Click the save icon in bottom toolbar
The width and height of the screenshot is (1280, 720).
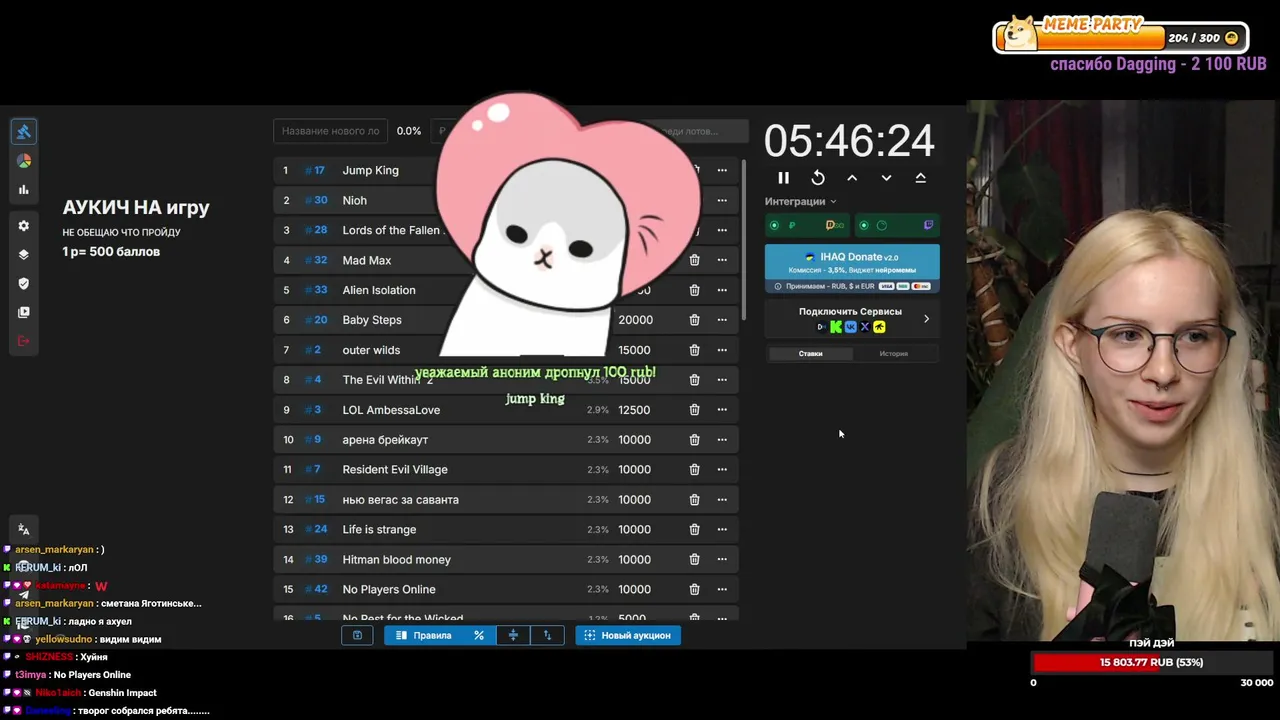(357, 635)
